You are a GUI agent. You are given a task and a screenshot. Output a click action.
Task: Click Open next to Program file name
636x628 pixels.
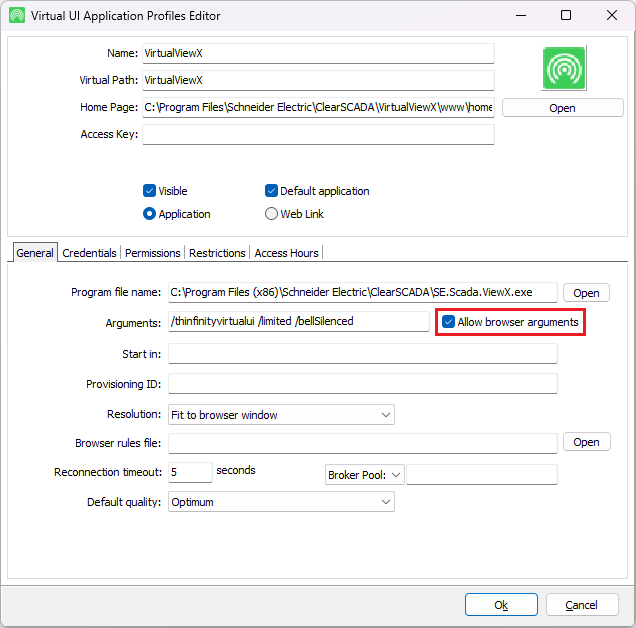coord(586,293)
